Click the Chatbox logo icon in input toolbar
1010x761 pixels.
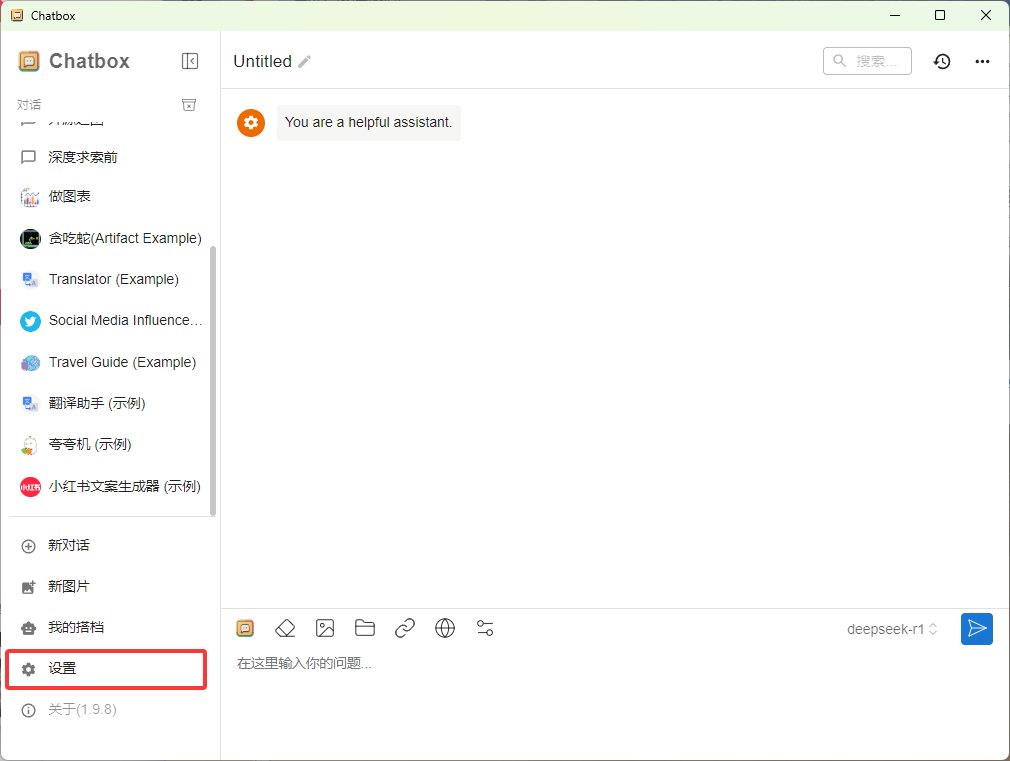tap(245, 628)
